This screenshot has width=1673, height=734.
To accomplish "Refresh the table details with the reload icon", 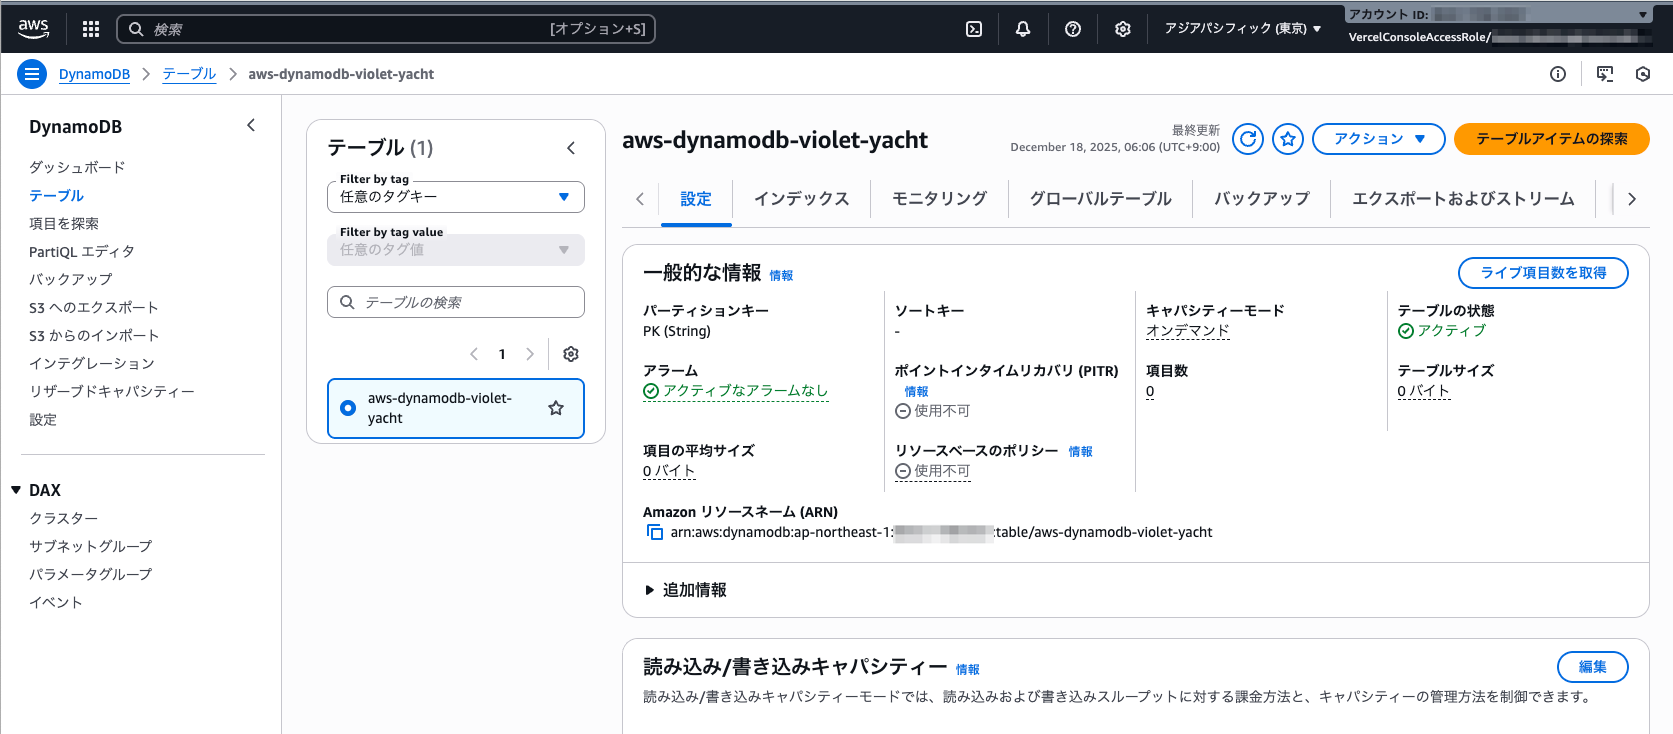I will pos(1247,139).
